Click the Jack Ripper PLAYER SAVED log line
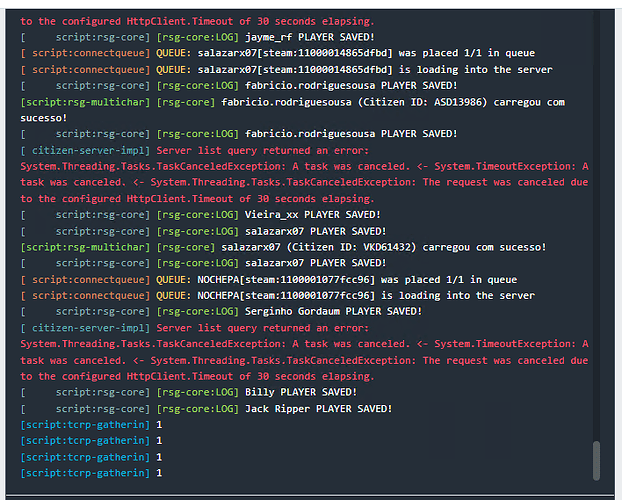Screen dimensions: 622x500 pos(318,408)
